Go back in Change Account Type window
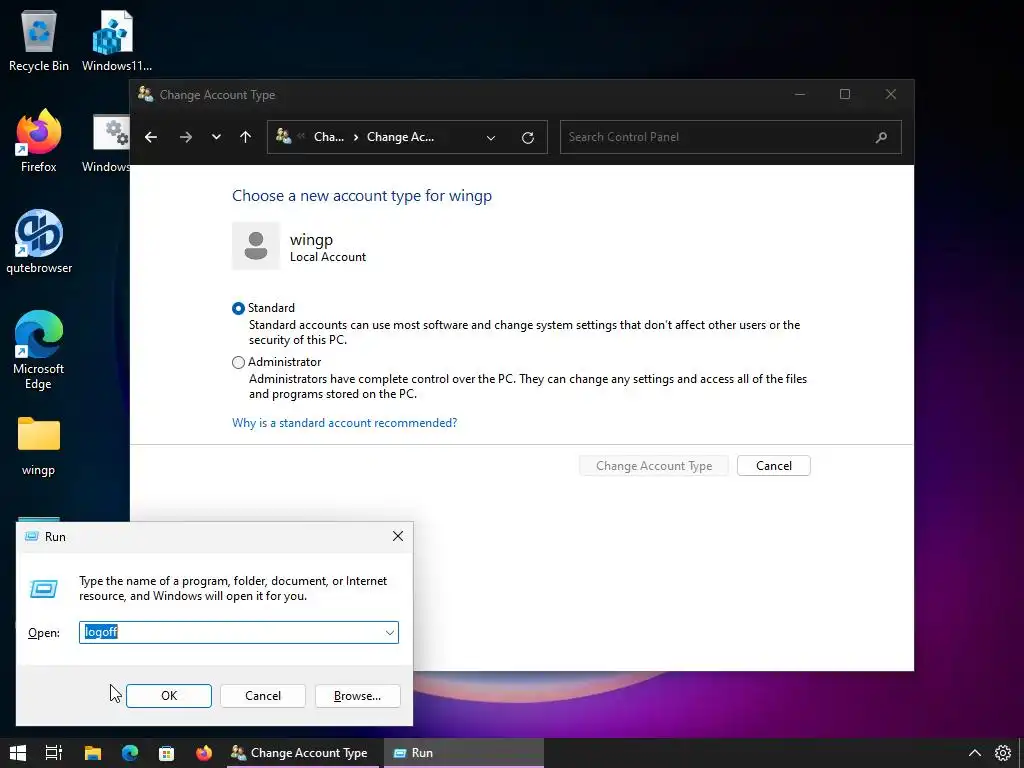The width and height of the screenshot is (1024, 768). (x=151, y=137)
